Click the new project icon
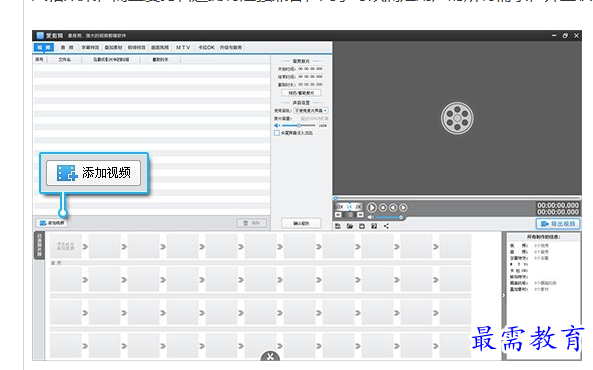 [x=338, y=226]
